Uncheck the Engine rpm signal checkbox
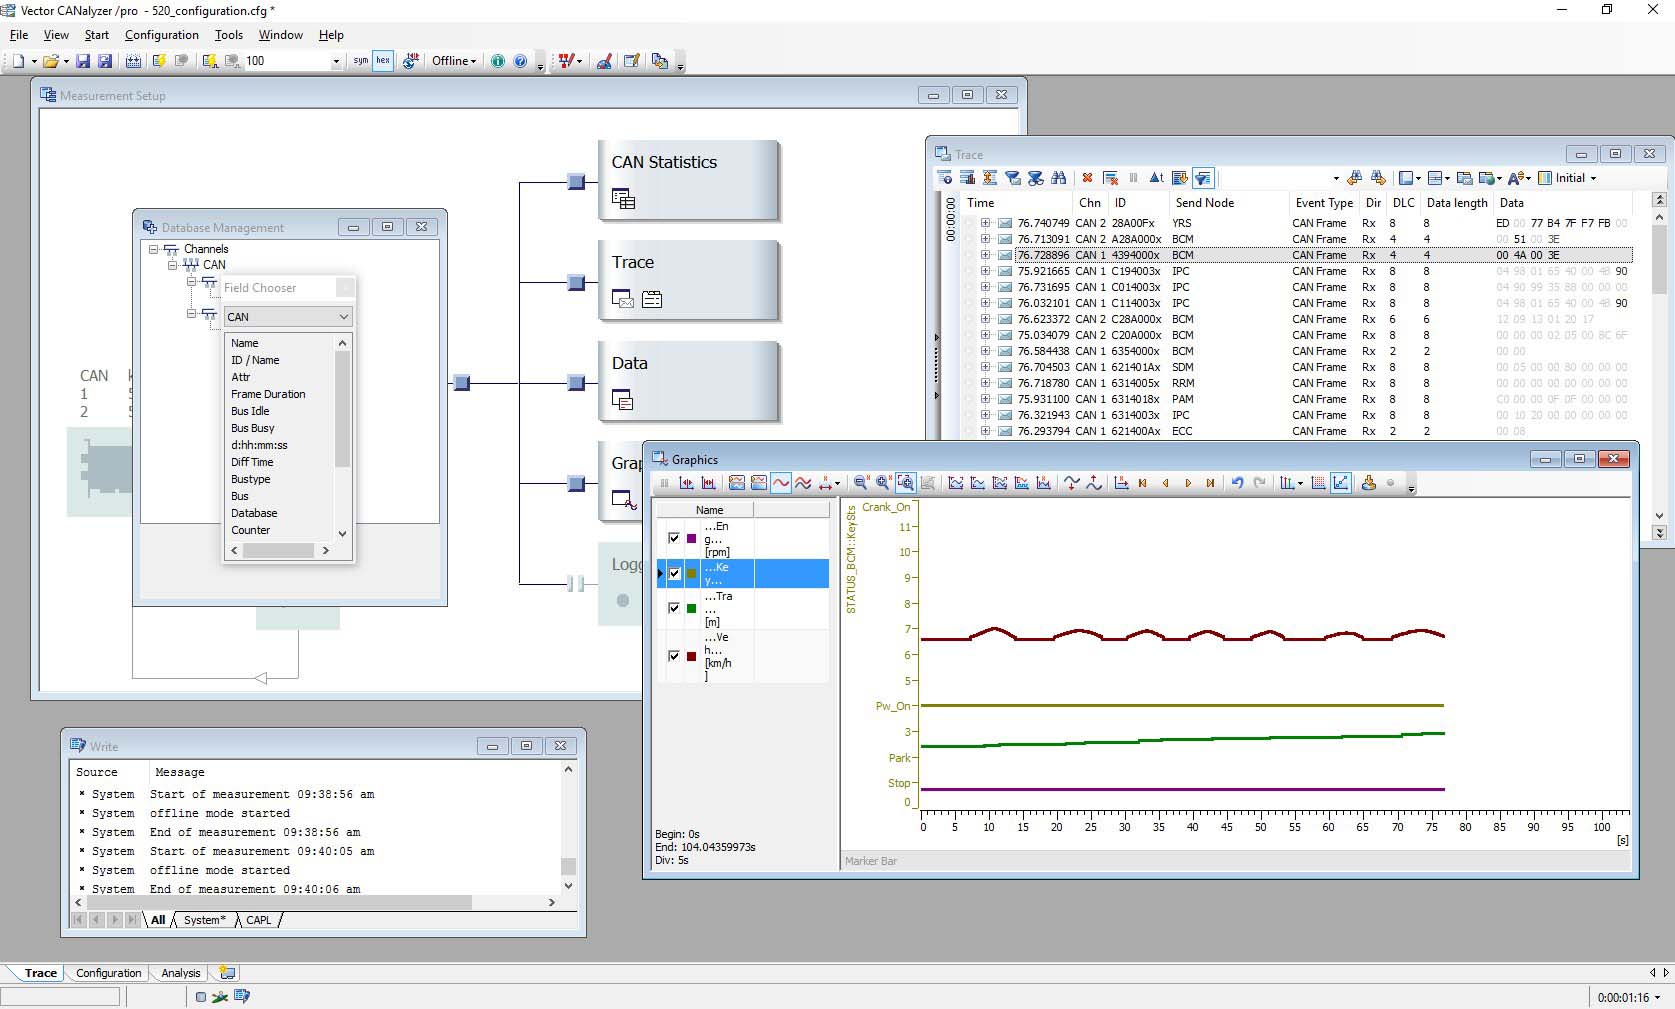The width and height of the screenshot is (1675, 1009). (x=674, y=538)
